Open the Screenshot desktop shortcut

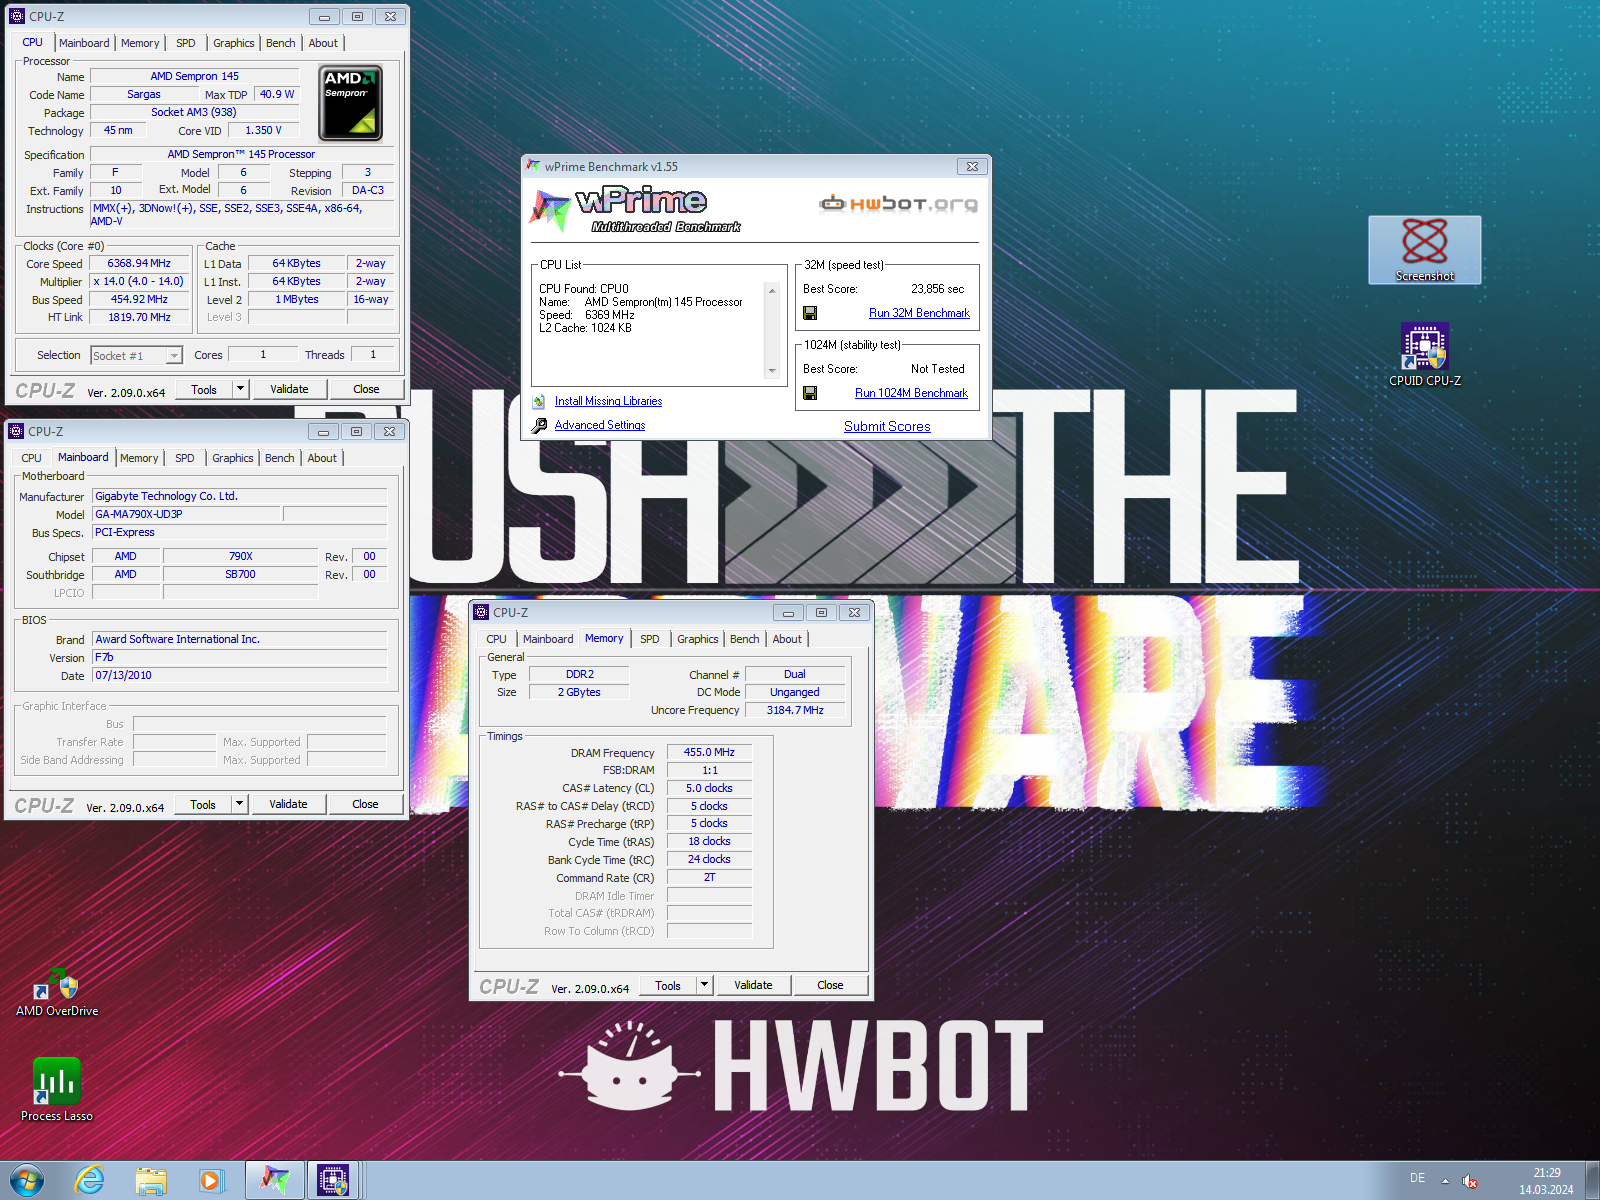(1424, 250)
